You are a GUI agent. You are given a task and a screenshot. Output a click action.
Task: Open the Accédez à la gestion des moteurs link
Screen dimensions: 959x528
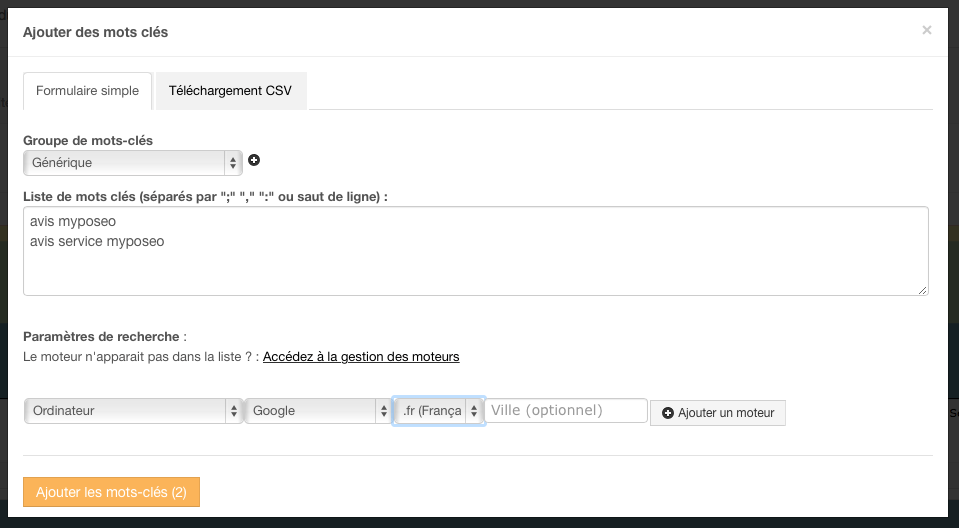361,357
